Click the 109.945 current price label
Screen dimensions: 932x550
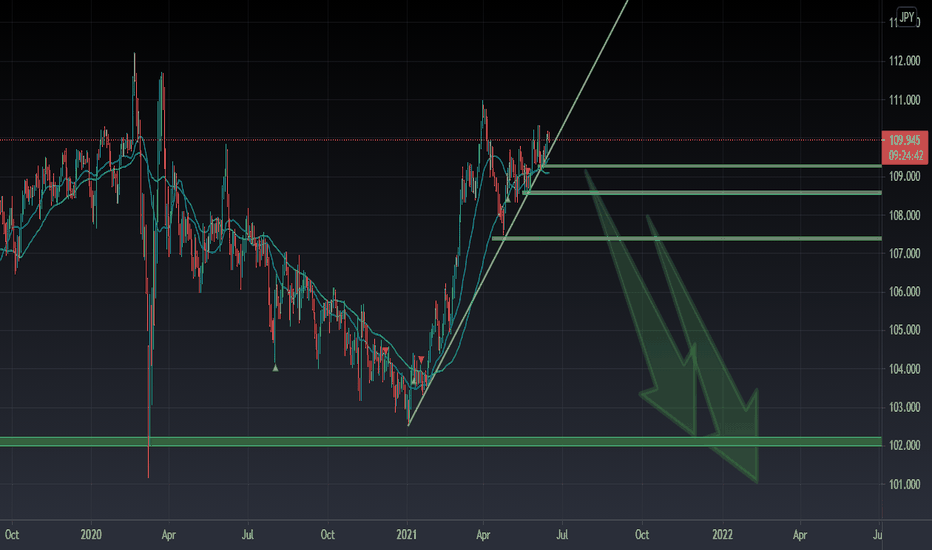tap(905, 140)
